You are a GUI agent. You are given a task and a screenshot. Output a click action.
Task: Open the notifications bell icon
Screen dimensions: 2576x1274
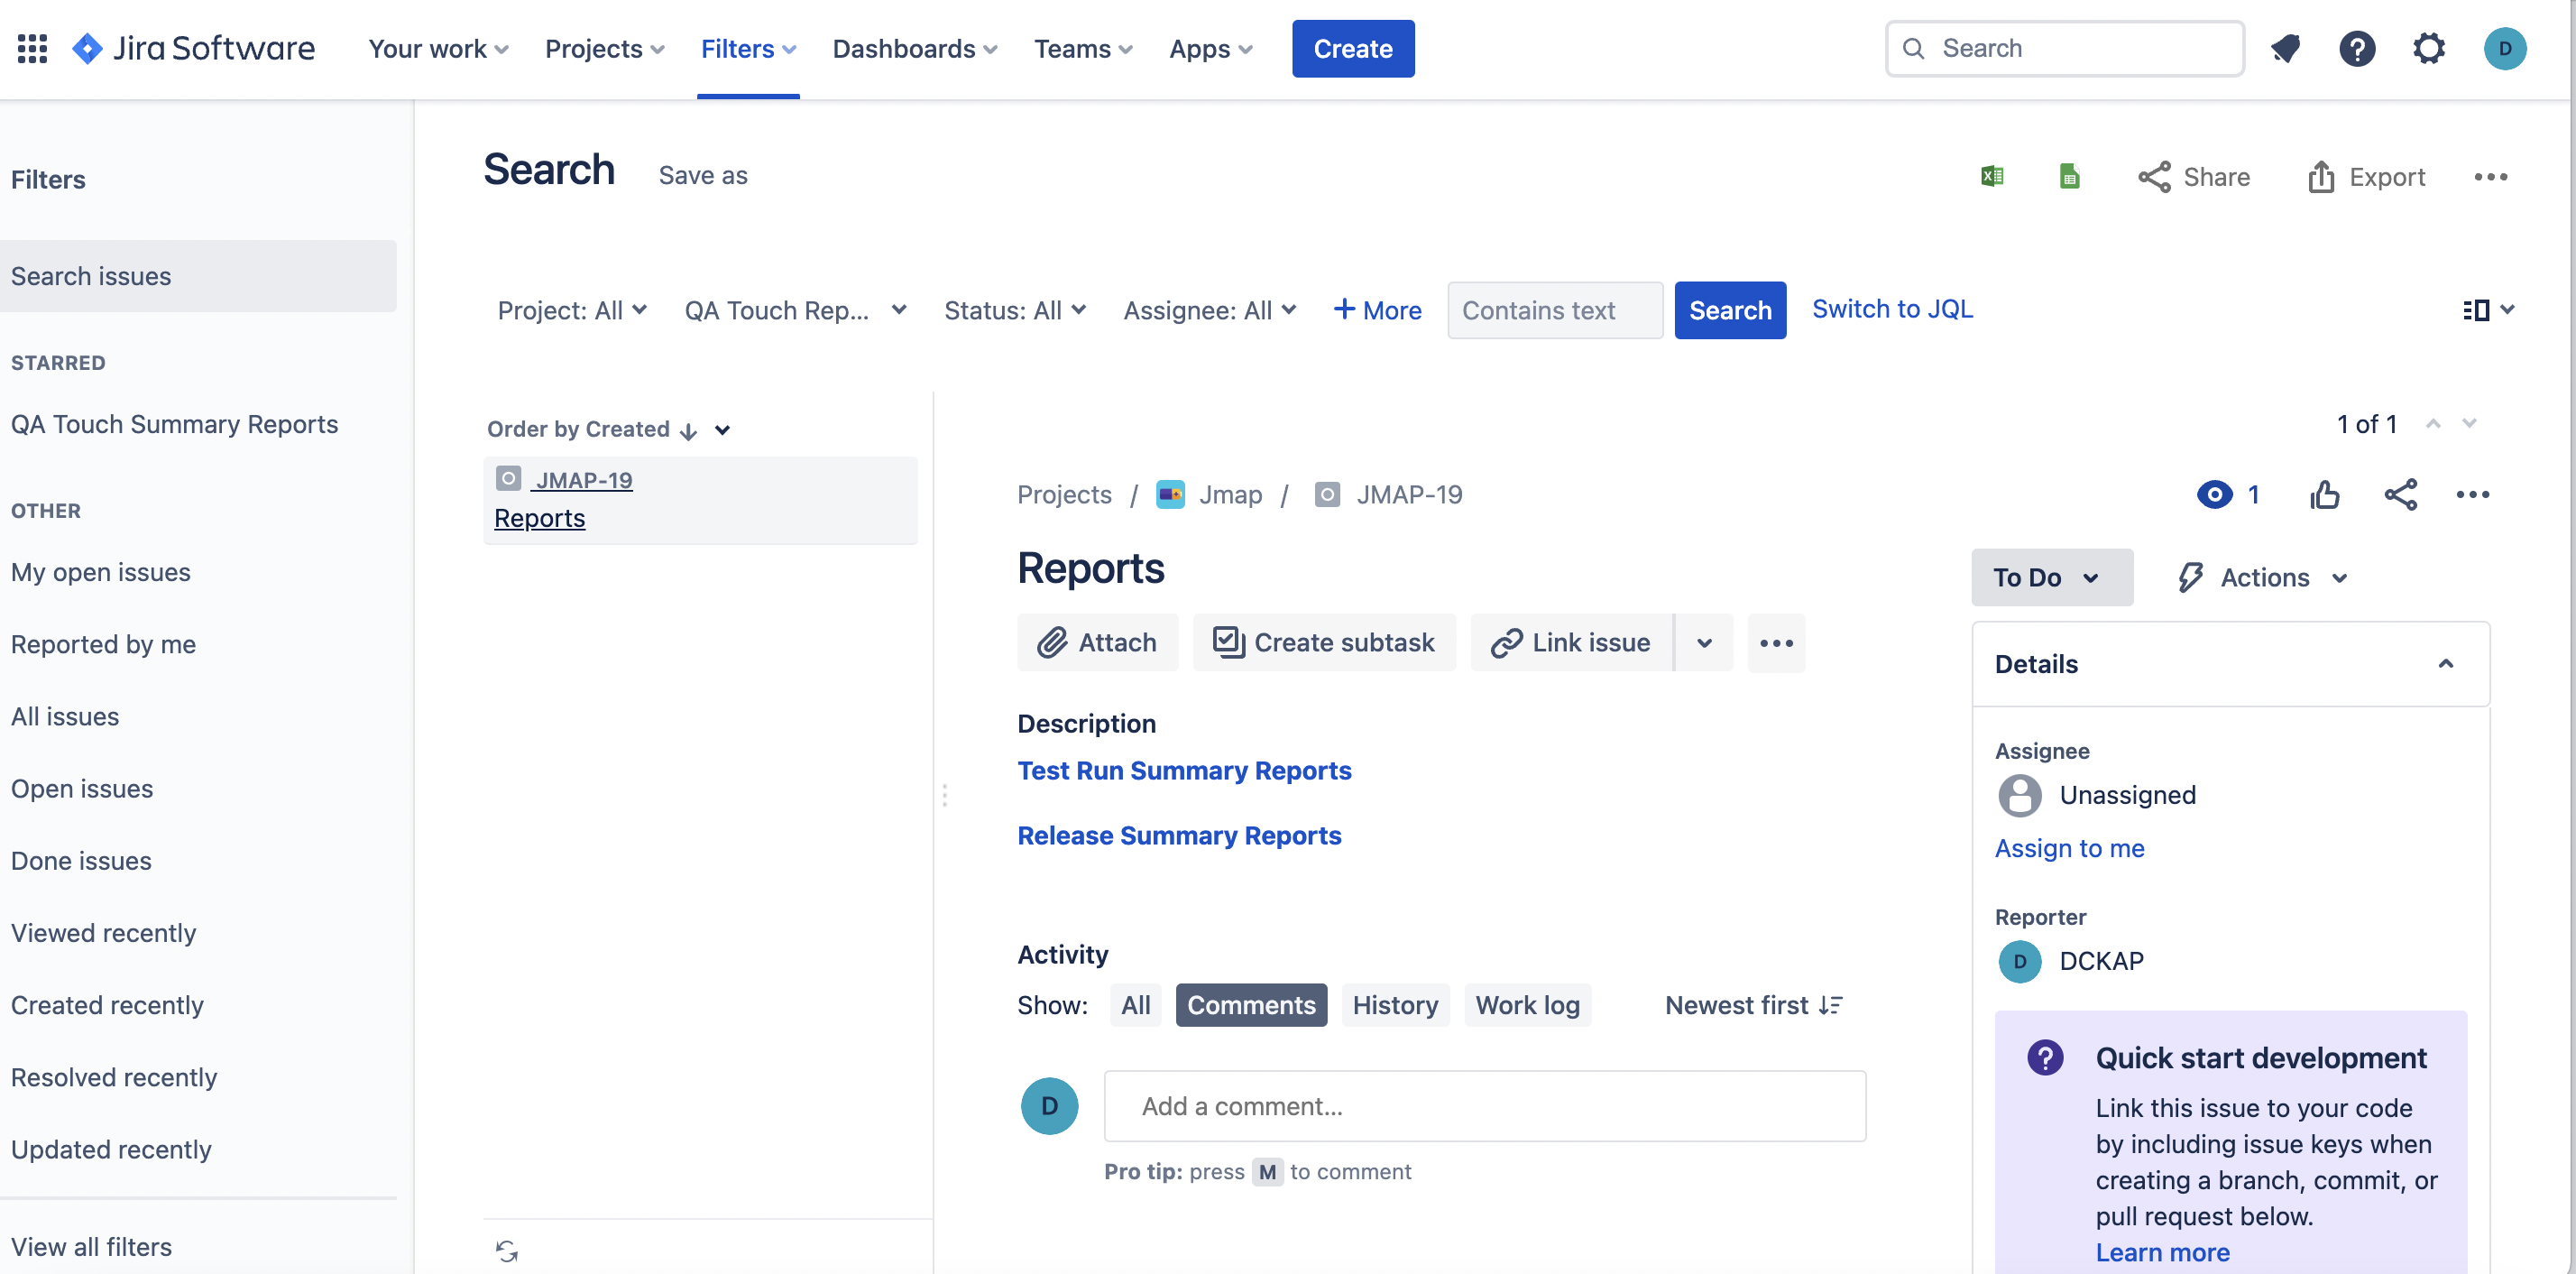[2285, 48]
